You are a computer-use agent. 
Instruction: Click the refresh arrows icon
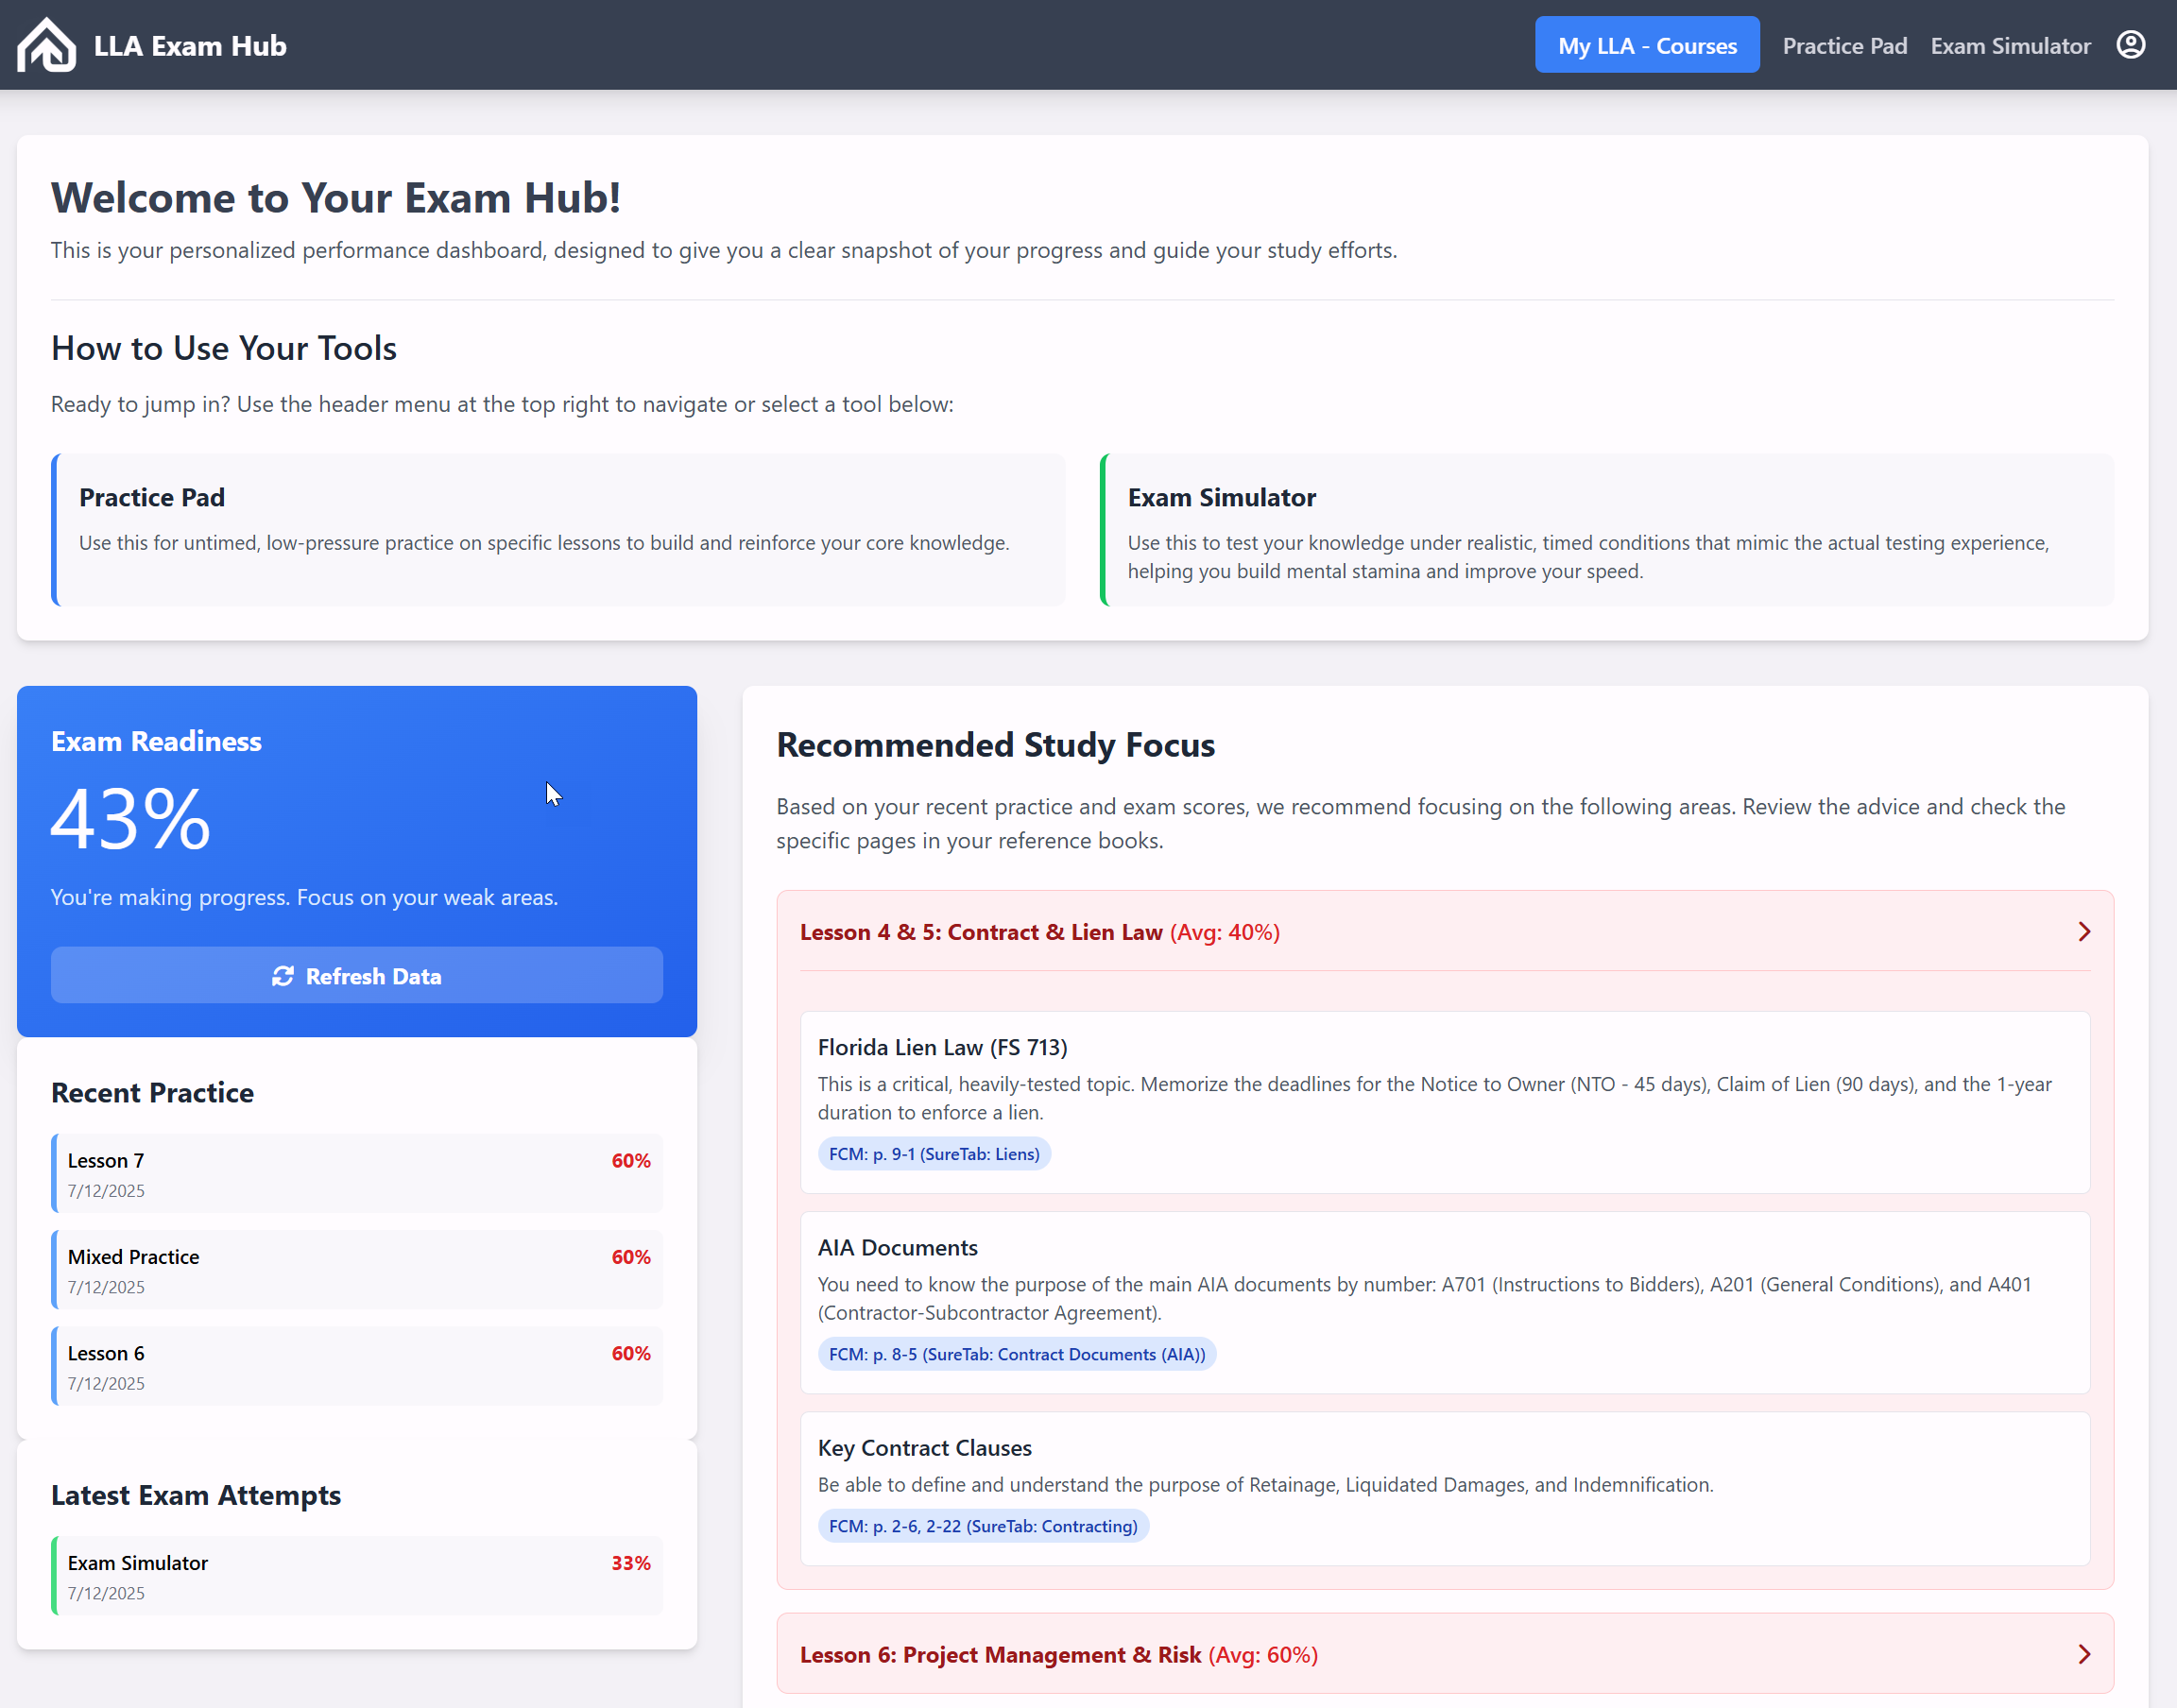pyautogui.click(x=283, y=976)
